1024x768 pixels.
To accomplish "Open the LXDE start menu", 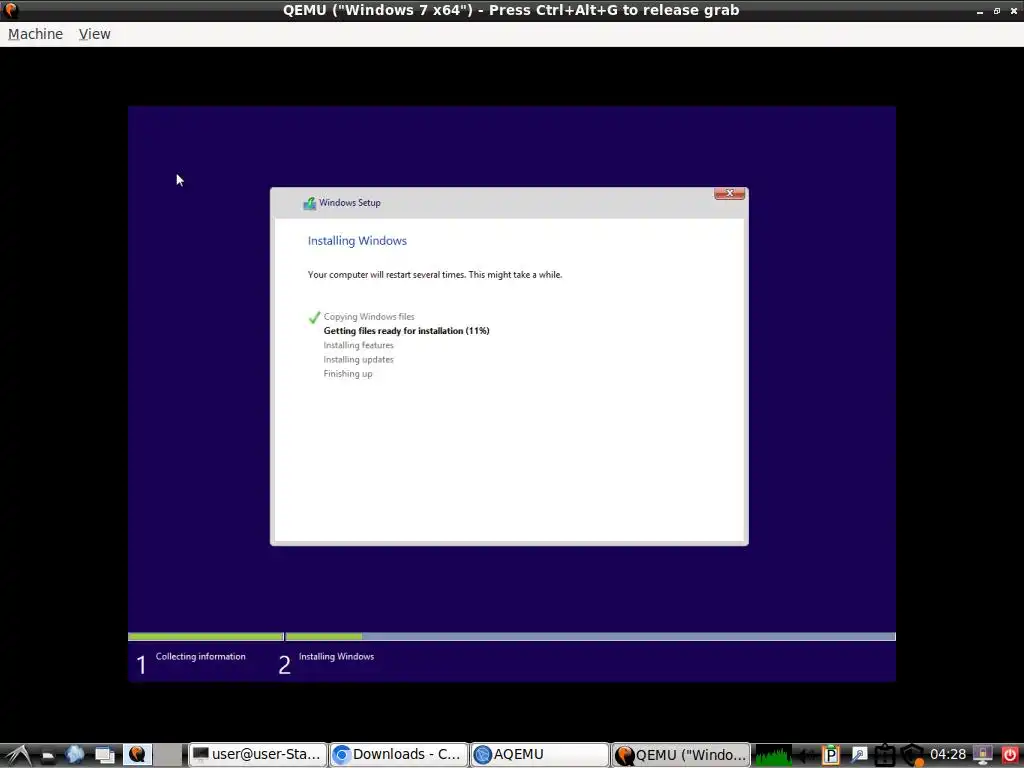I will pos(18,755).
